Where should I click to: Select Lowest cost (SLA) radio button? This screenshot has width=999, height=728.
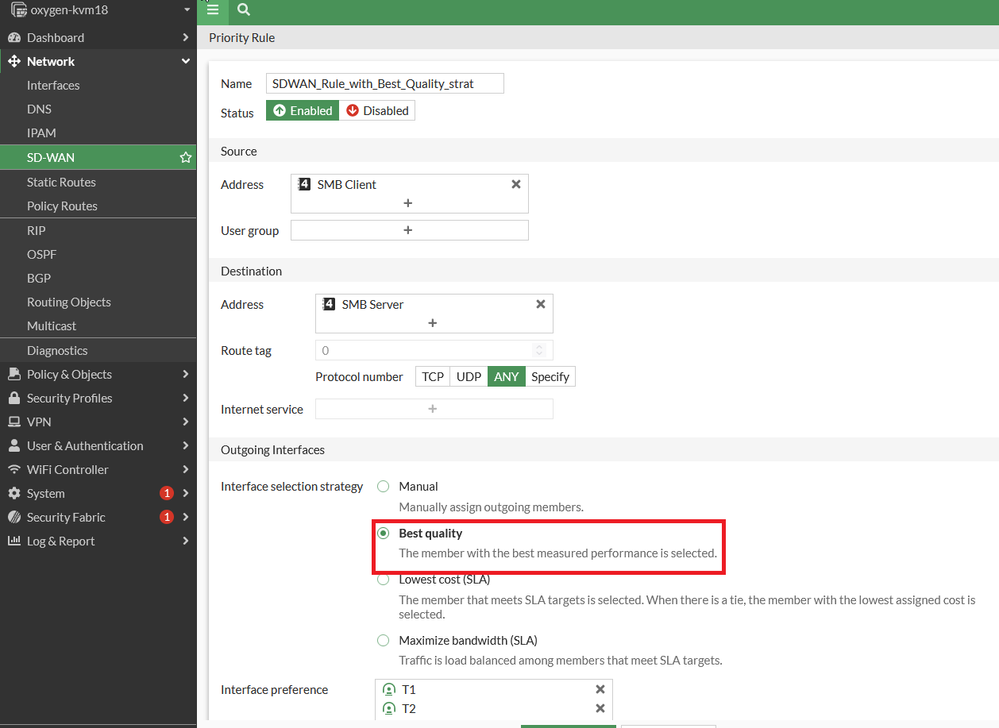(x=383, y=580)
